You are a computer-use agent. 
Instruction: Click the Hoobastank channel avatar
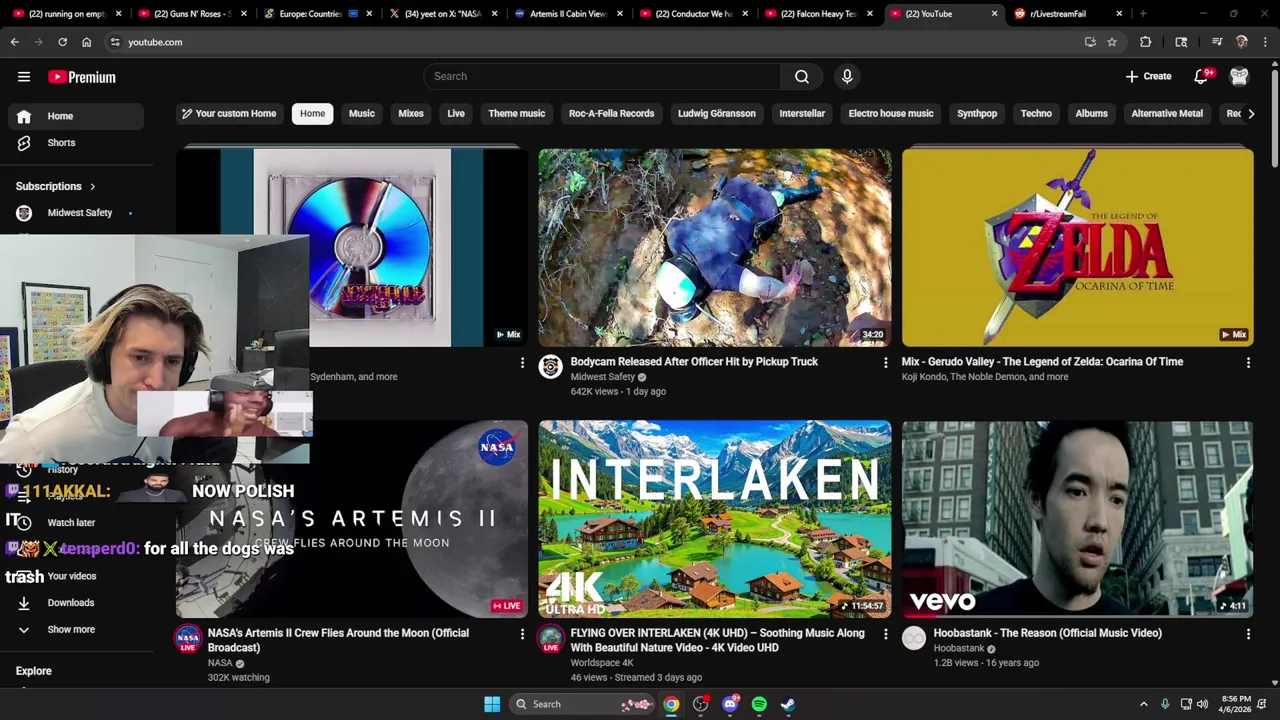(x=914, y=638)
